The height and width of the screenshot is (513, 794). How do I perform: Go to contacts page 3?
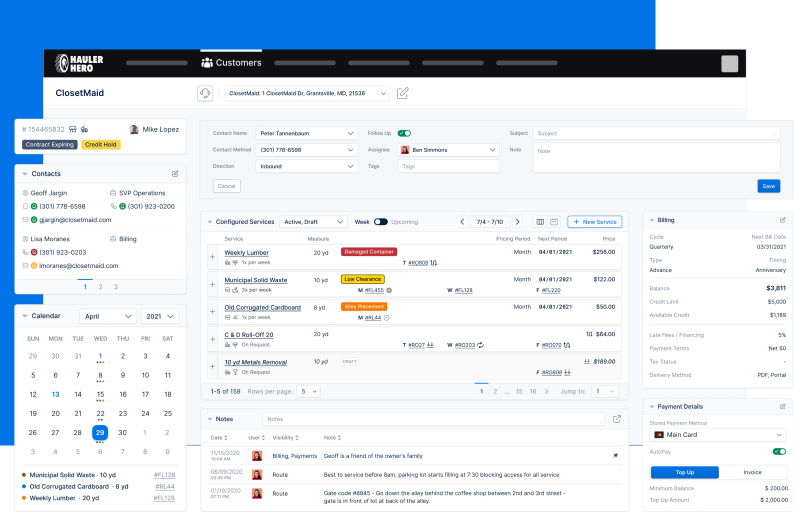(x=115, y=287)
